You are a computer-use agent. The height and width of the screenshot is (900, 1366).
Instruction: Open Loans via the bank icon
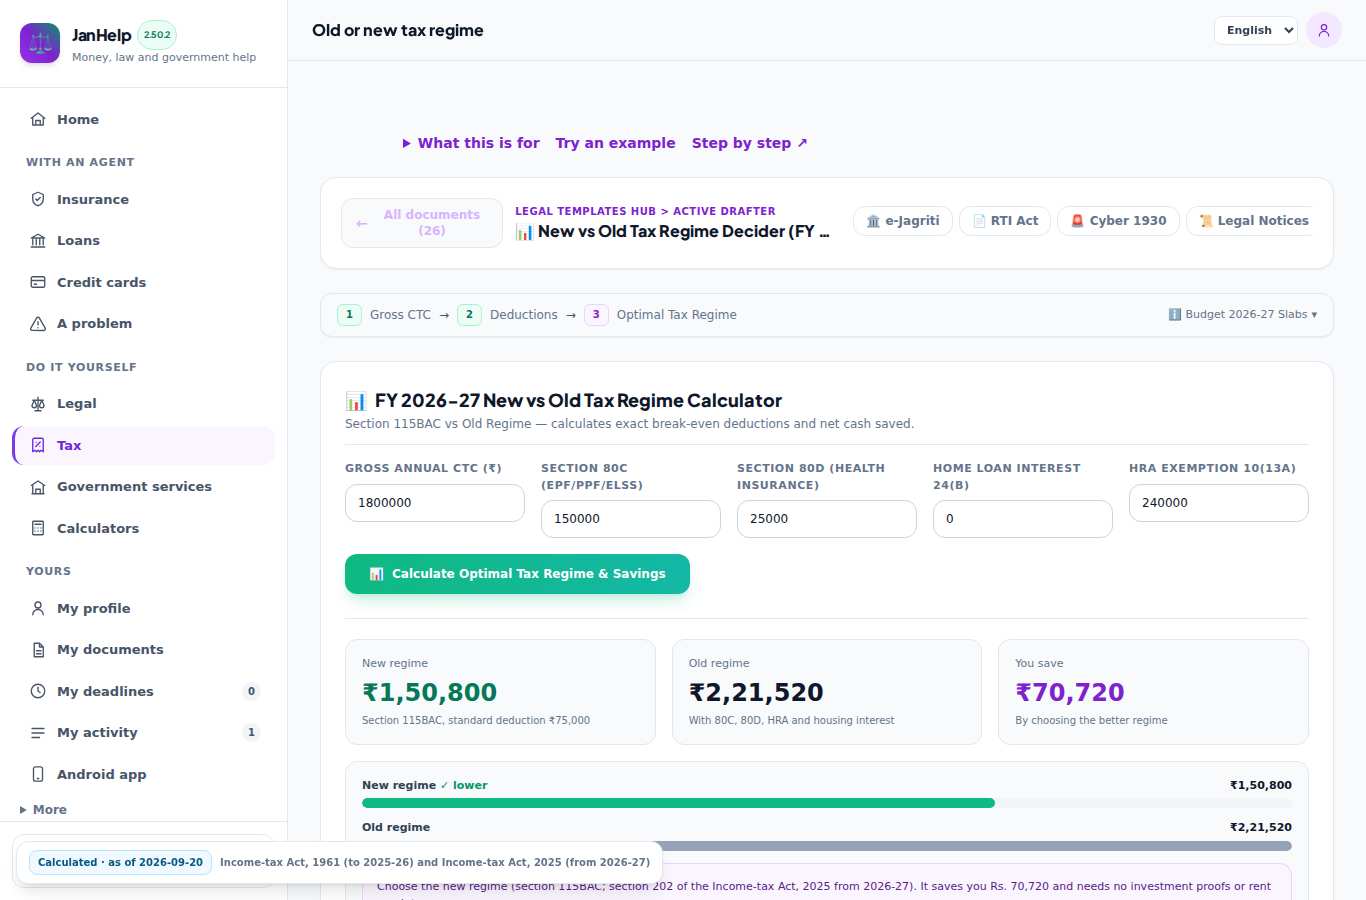[38, 240]
